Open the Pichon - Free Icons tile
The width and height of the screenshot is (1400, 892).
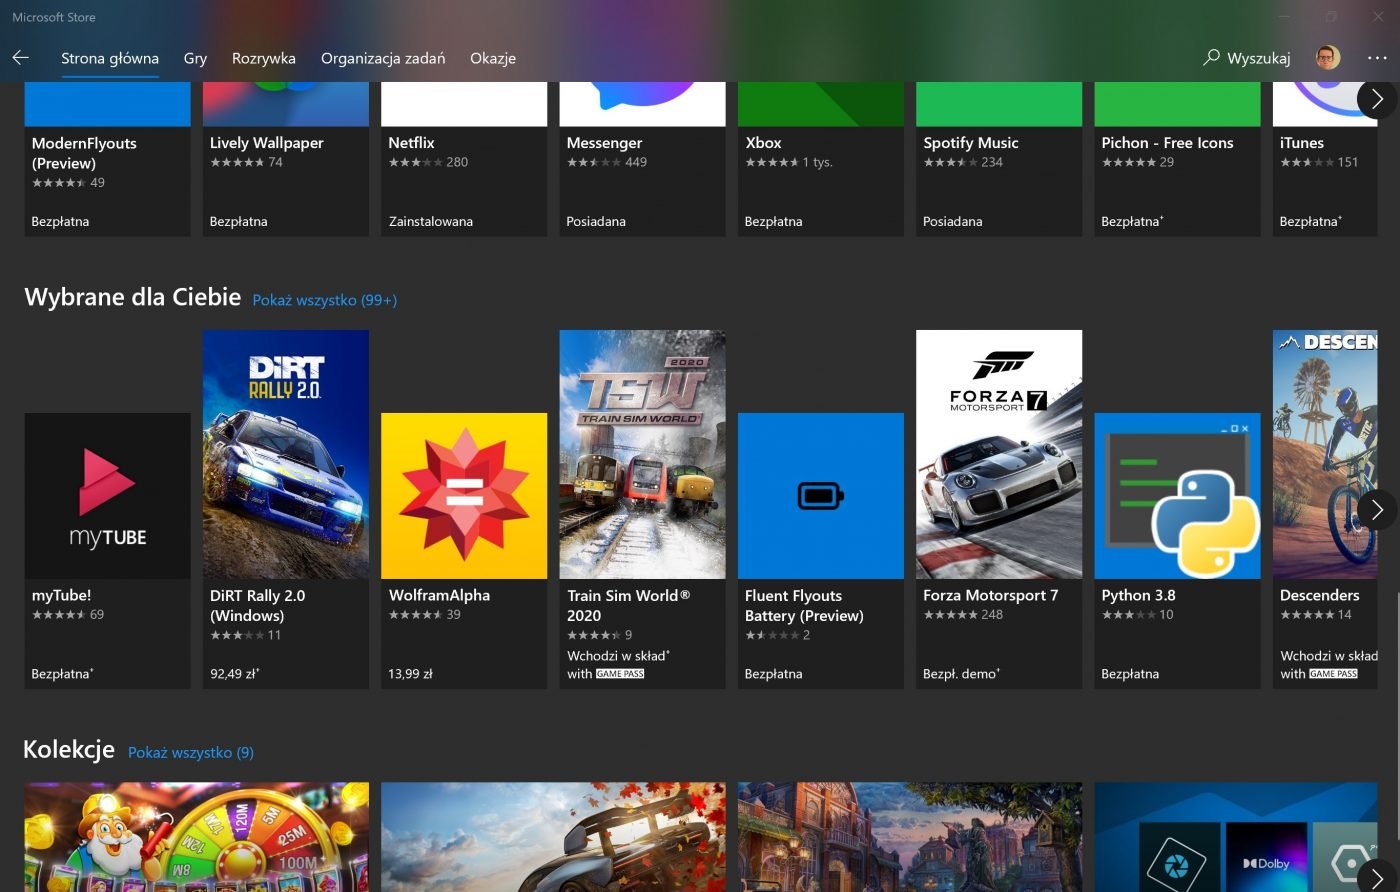pos(1177,159)
